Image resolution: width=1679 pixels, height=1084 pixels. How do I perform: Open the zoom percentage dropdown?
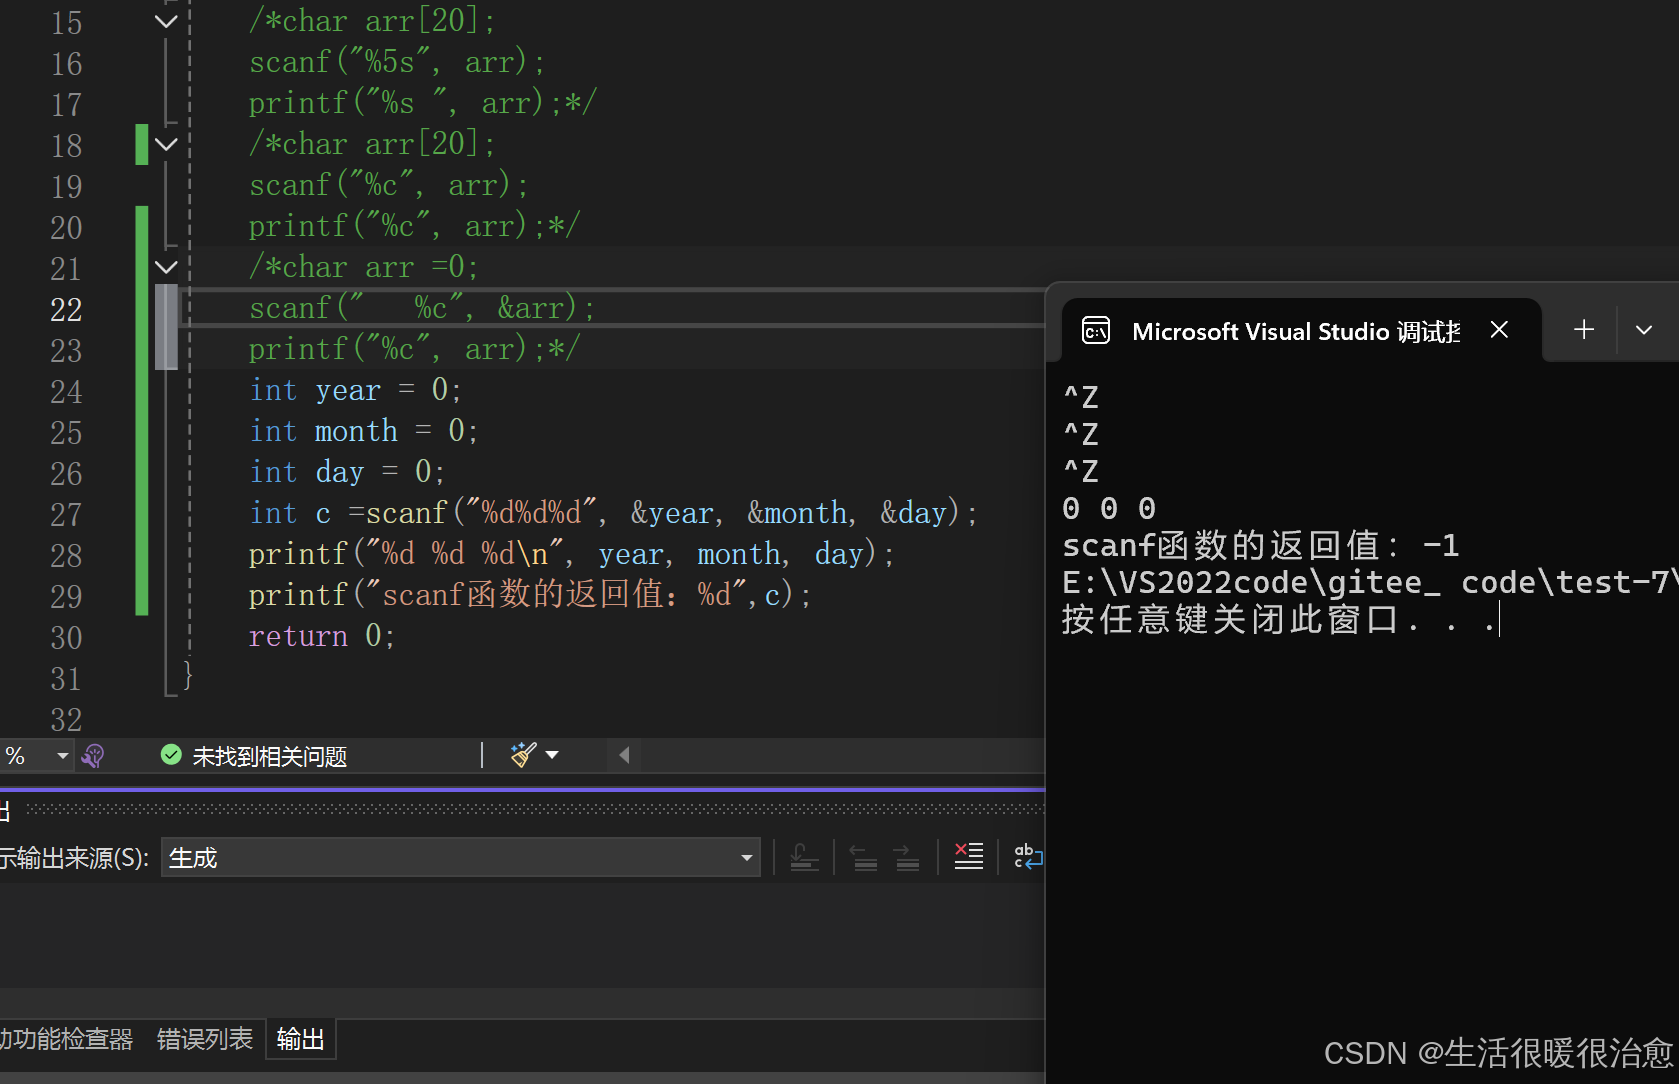point(62,755)
